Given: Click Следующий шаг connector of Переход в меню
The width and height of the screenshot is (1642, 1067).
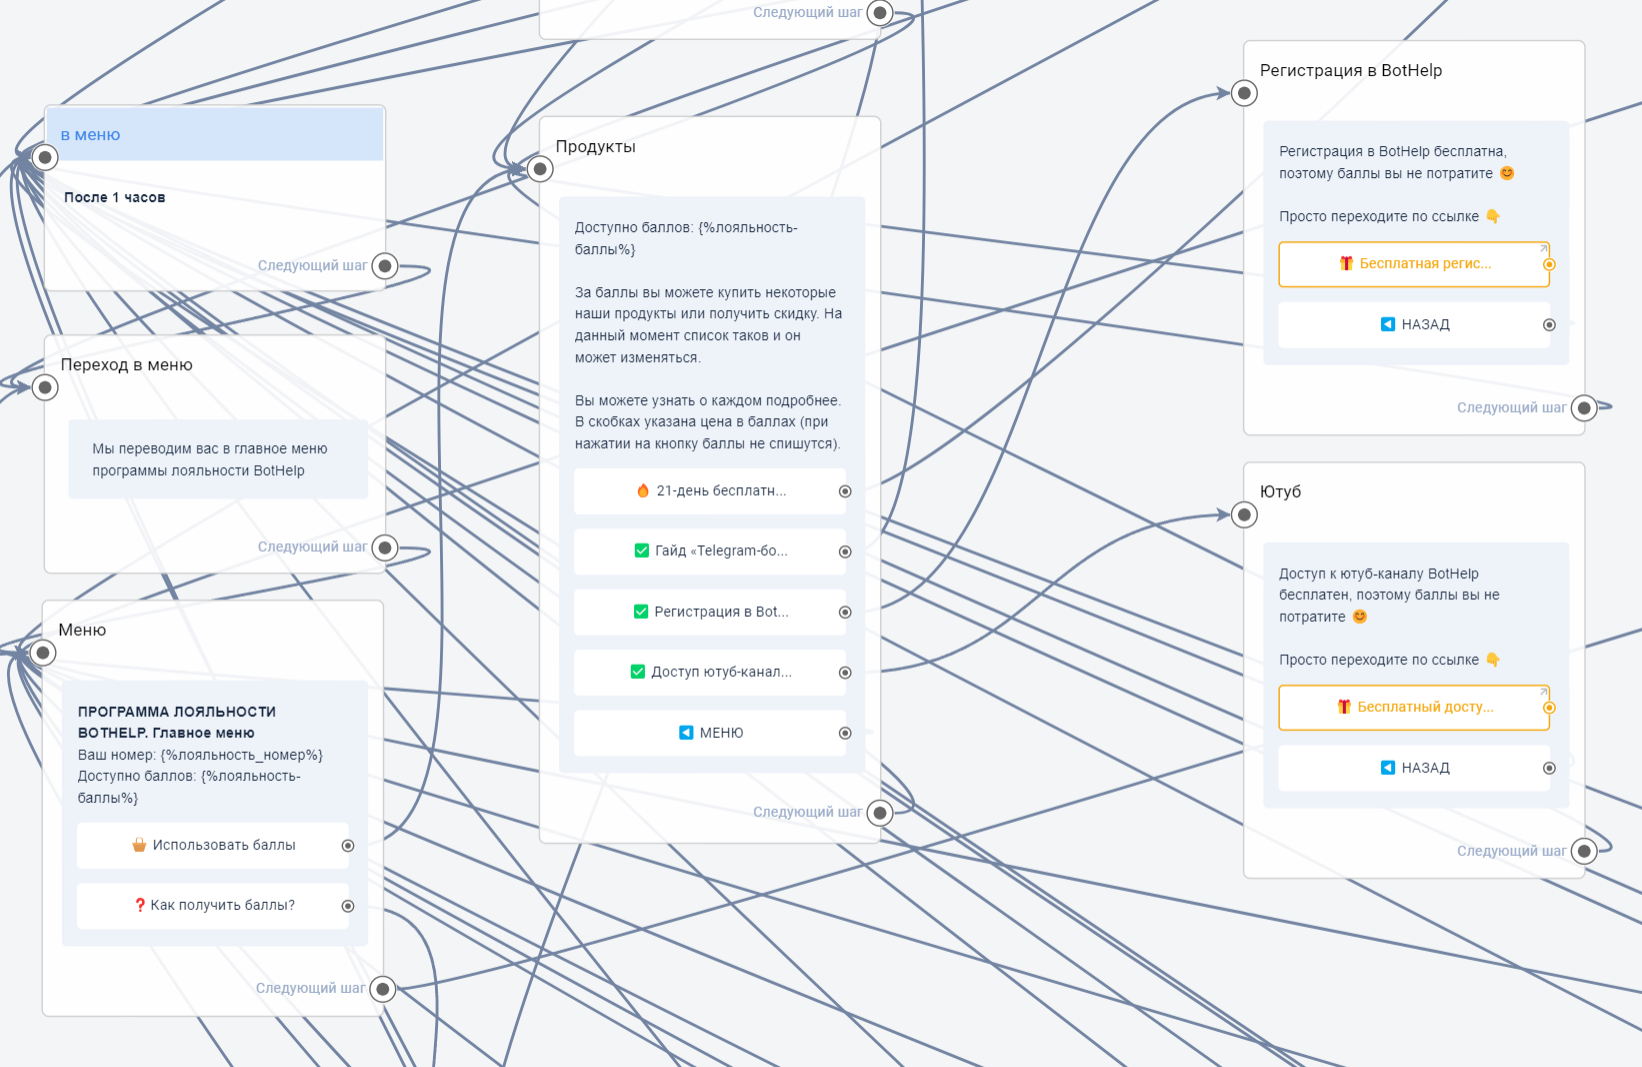Looking at the screenshot, I should tap(385, 548).
